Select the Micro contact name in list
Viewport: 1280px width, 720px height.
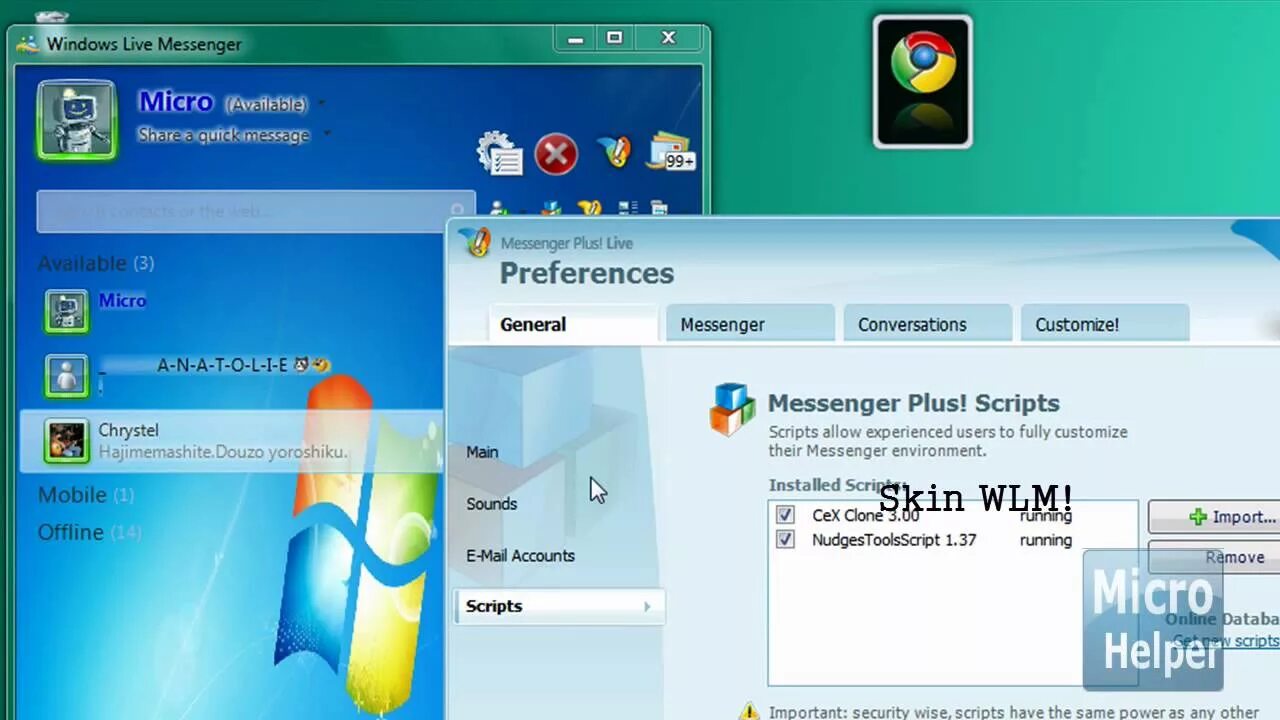click(x=122, y=301)
